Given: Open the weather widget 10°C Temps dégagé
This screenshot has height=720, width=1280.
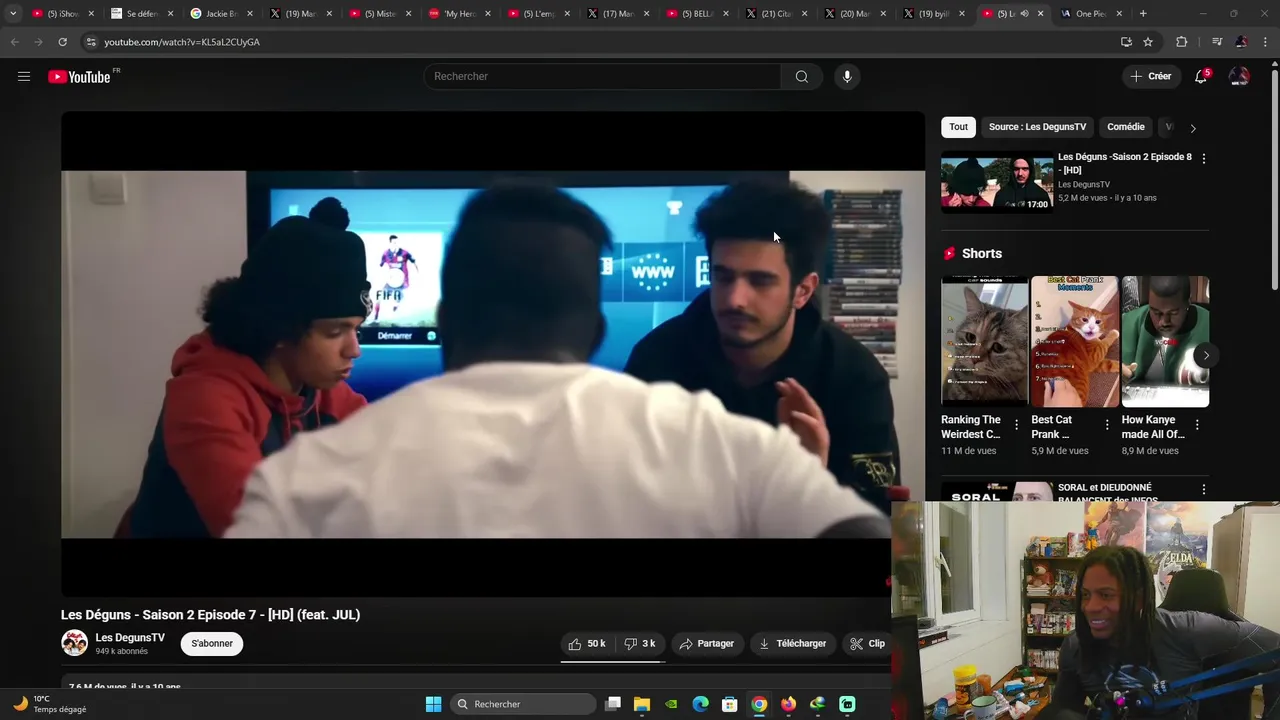Looking at the screenshot, I should [50, 704].
